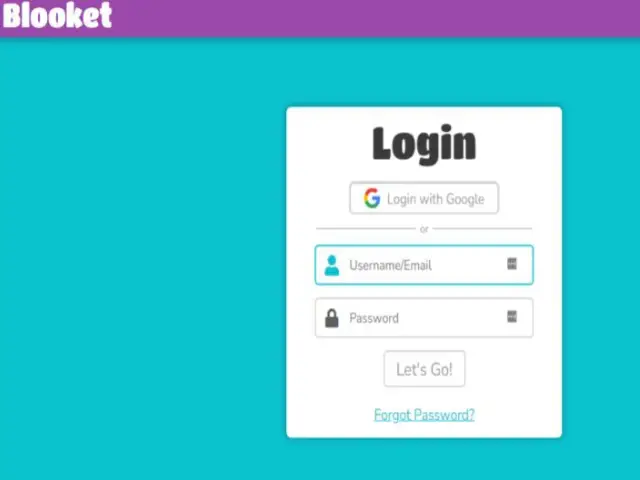Click the divider line right of "or"

point(482,229)
